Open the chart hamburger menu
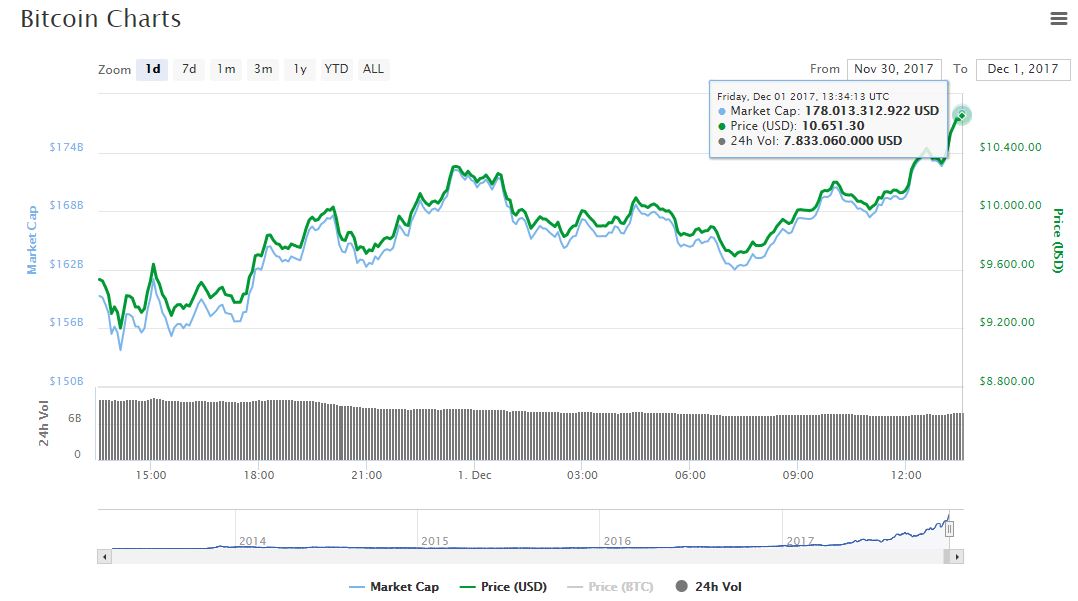This screenshot has width=1078, height=601. click(x=1059, y=19)
